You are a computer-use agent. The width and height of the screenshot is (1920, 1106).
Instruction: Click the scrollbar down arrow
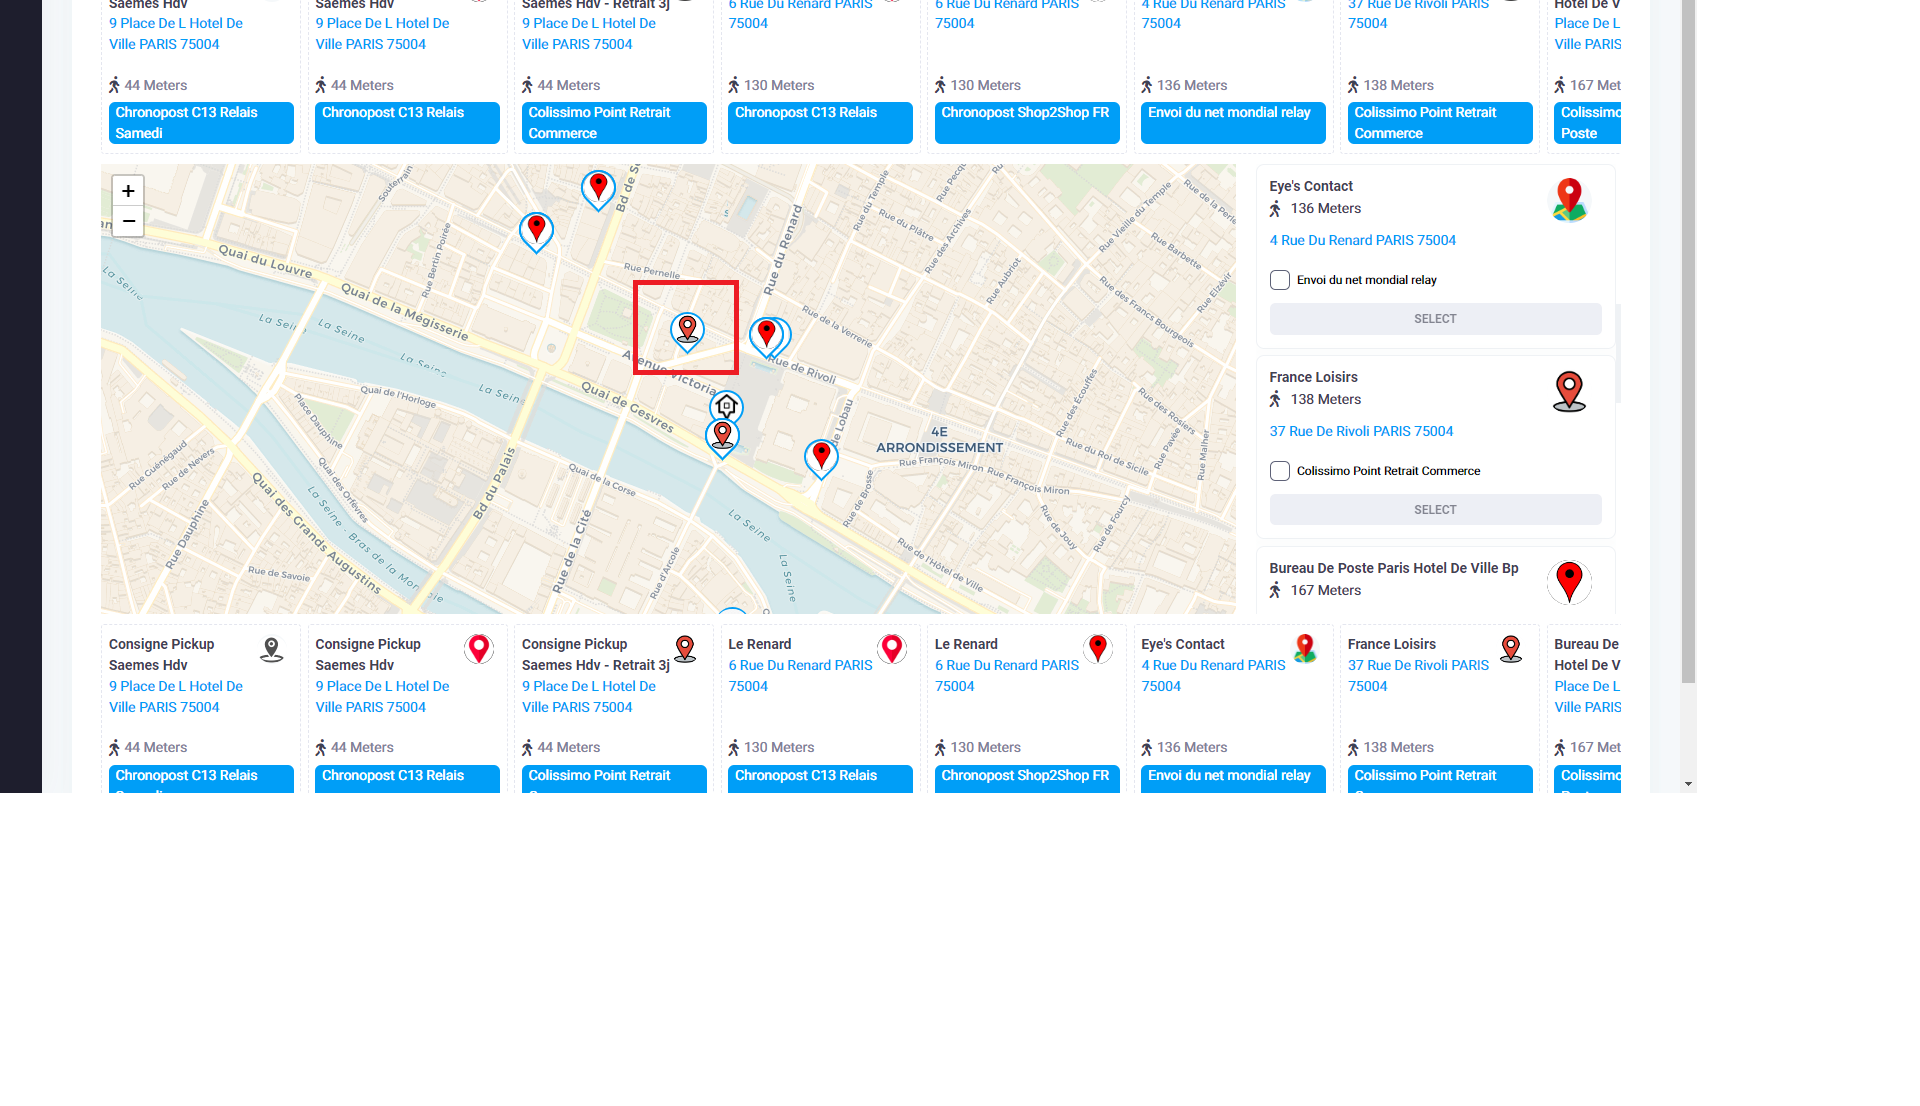coord(1688,784)
